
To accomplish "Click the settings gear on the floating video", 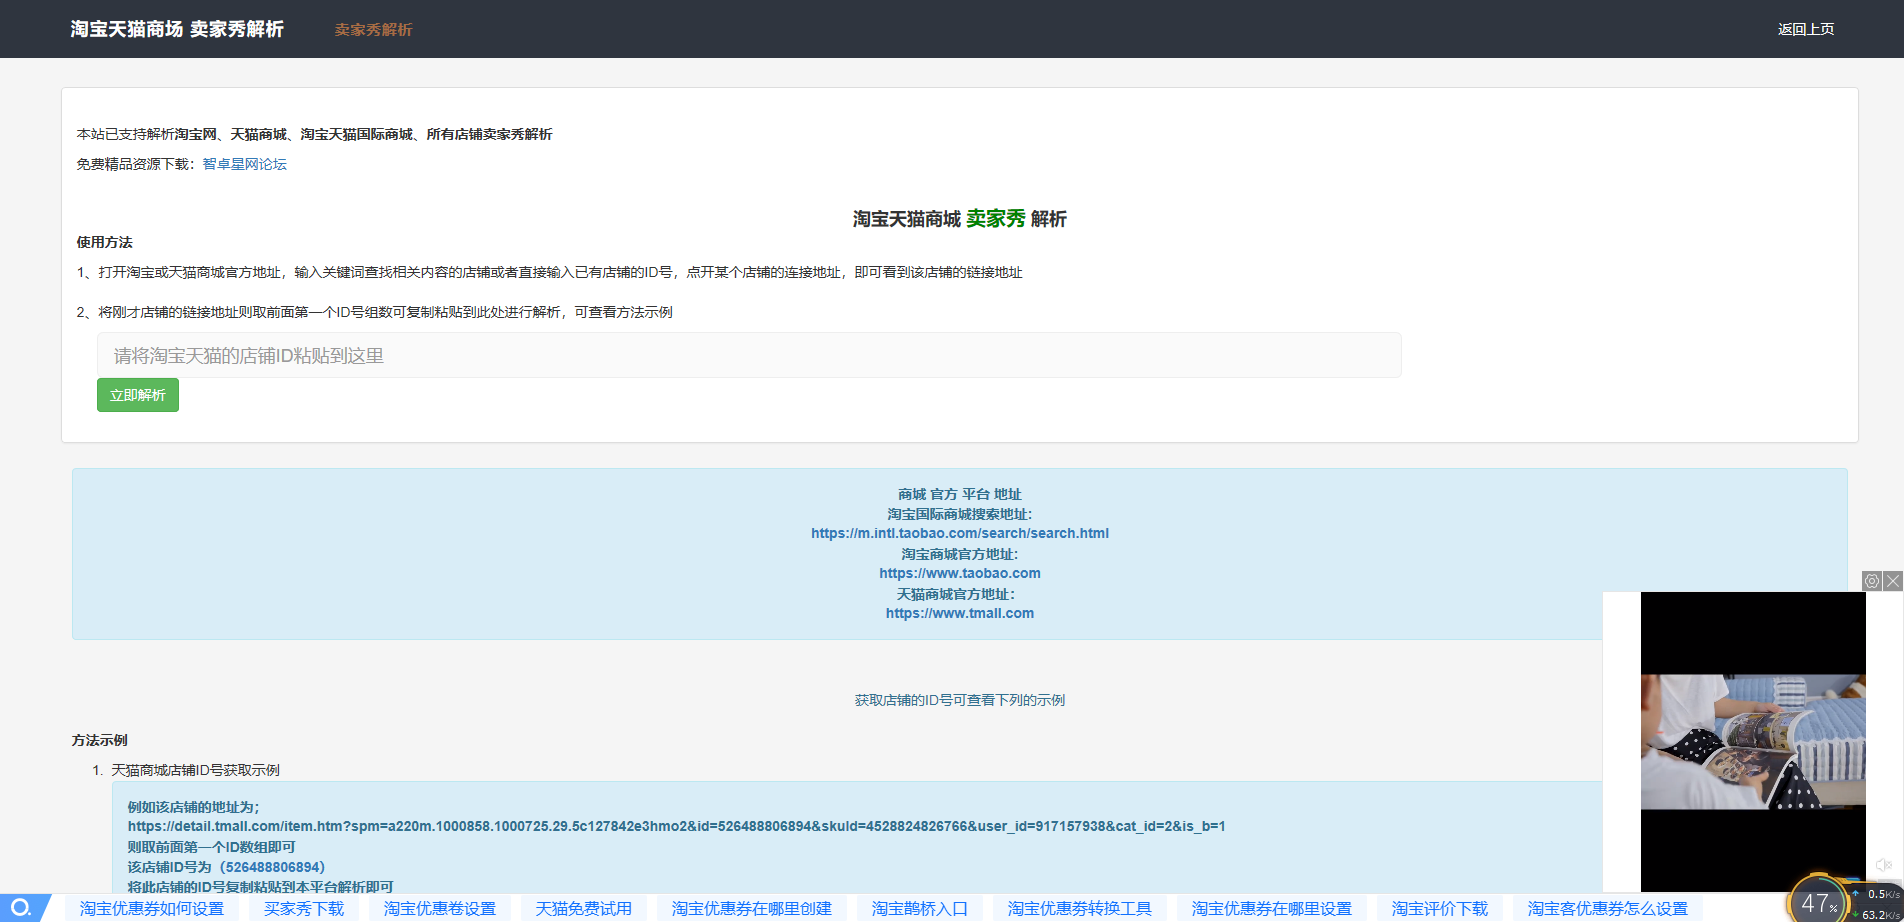I will [x=1872, y=581].
